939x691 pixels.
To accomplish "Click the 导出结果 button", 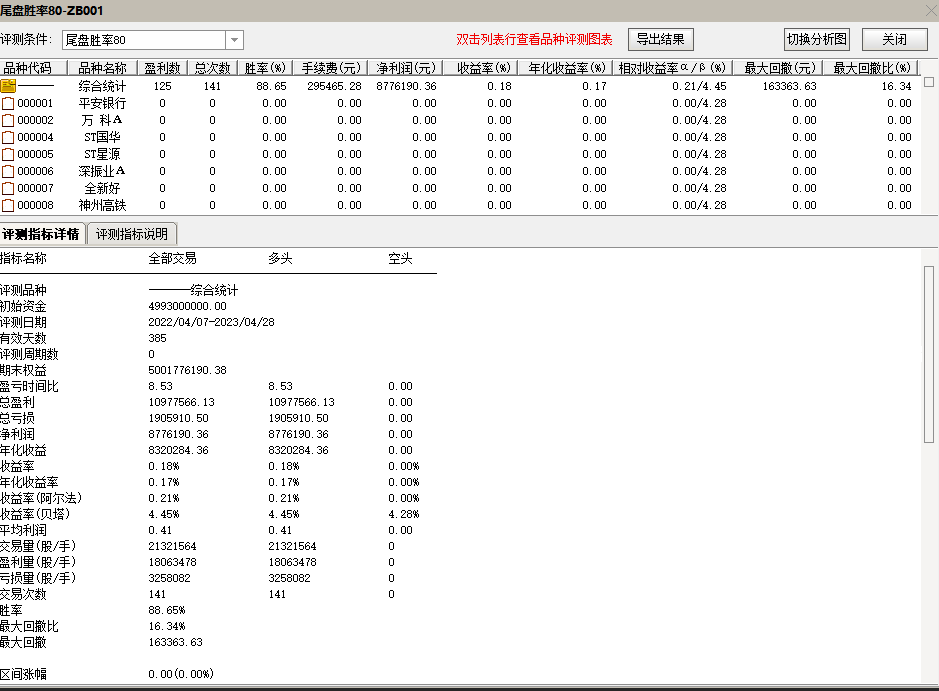I will [661, 40].
